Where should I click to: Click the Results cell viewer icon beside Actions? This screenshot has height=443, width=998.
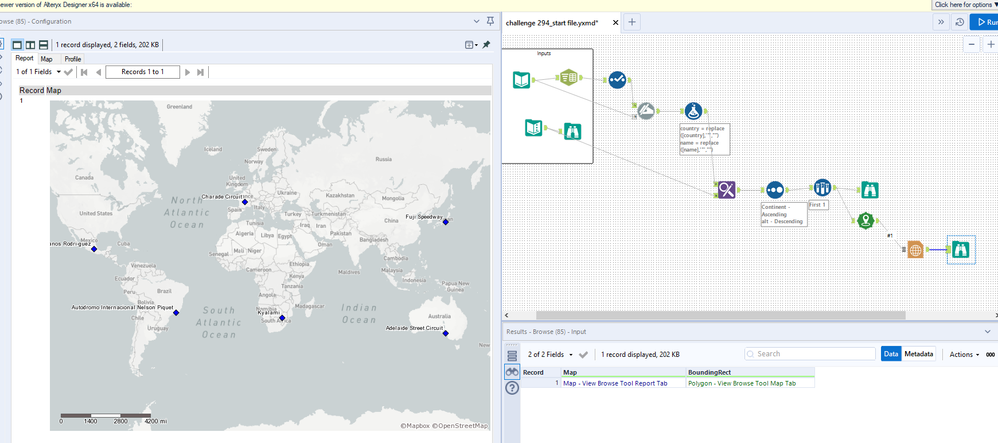990,355
